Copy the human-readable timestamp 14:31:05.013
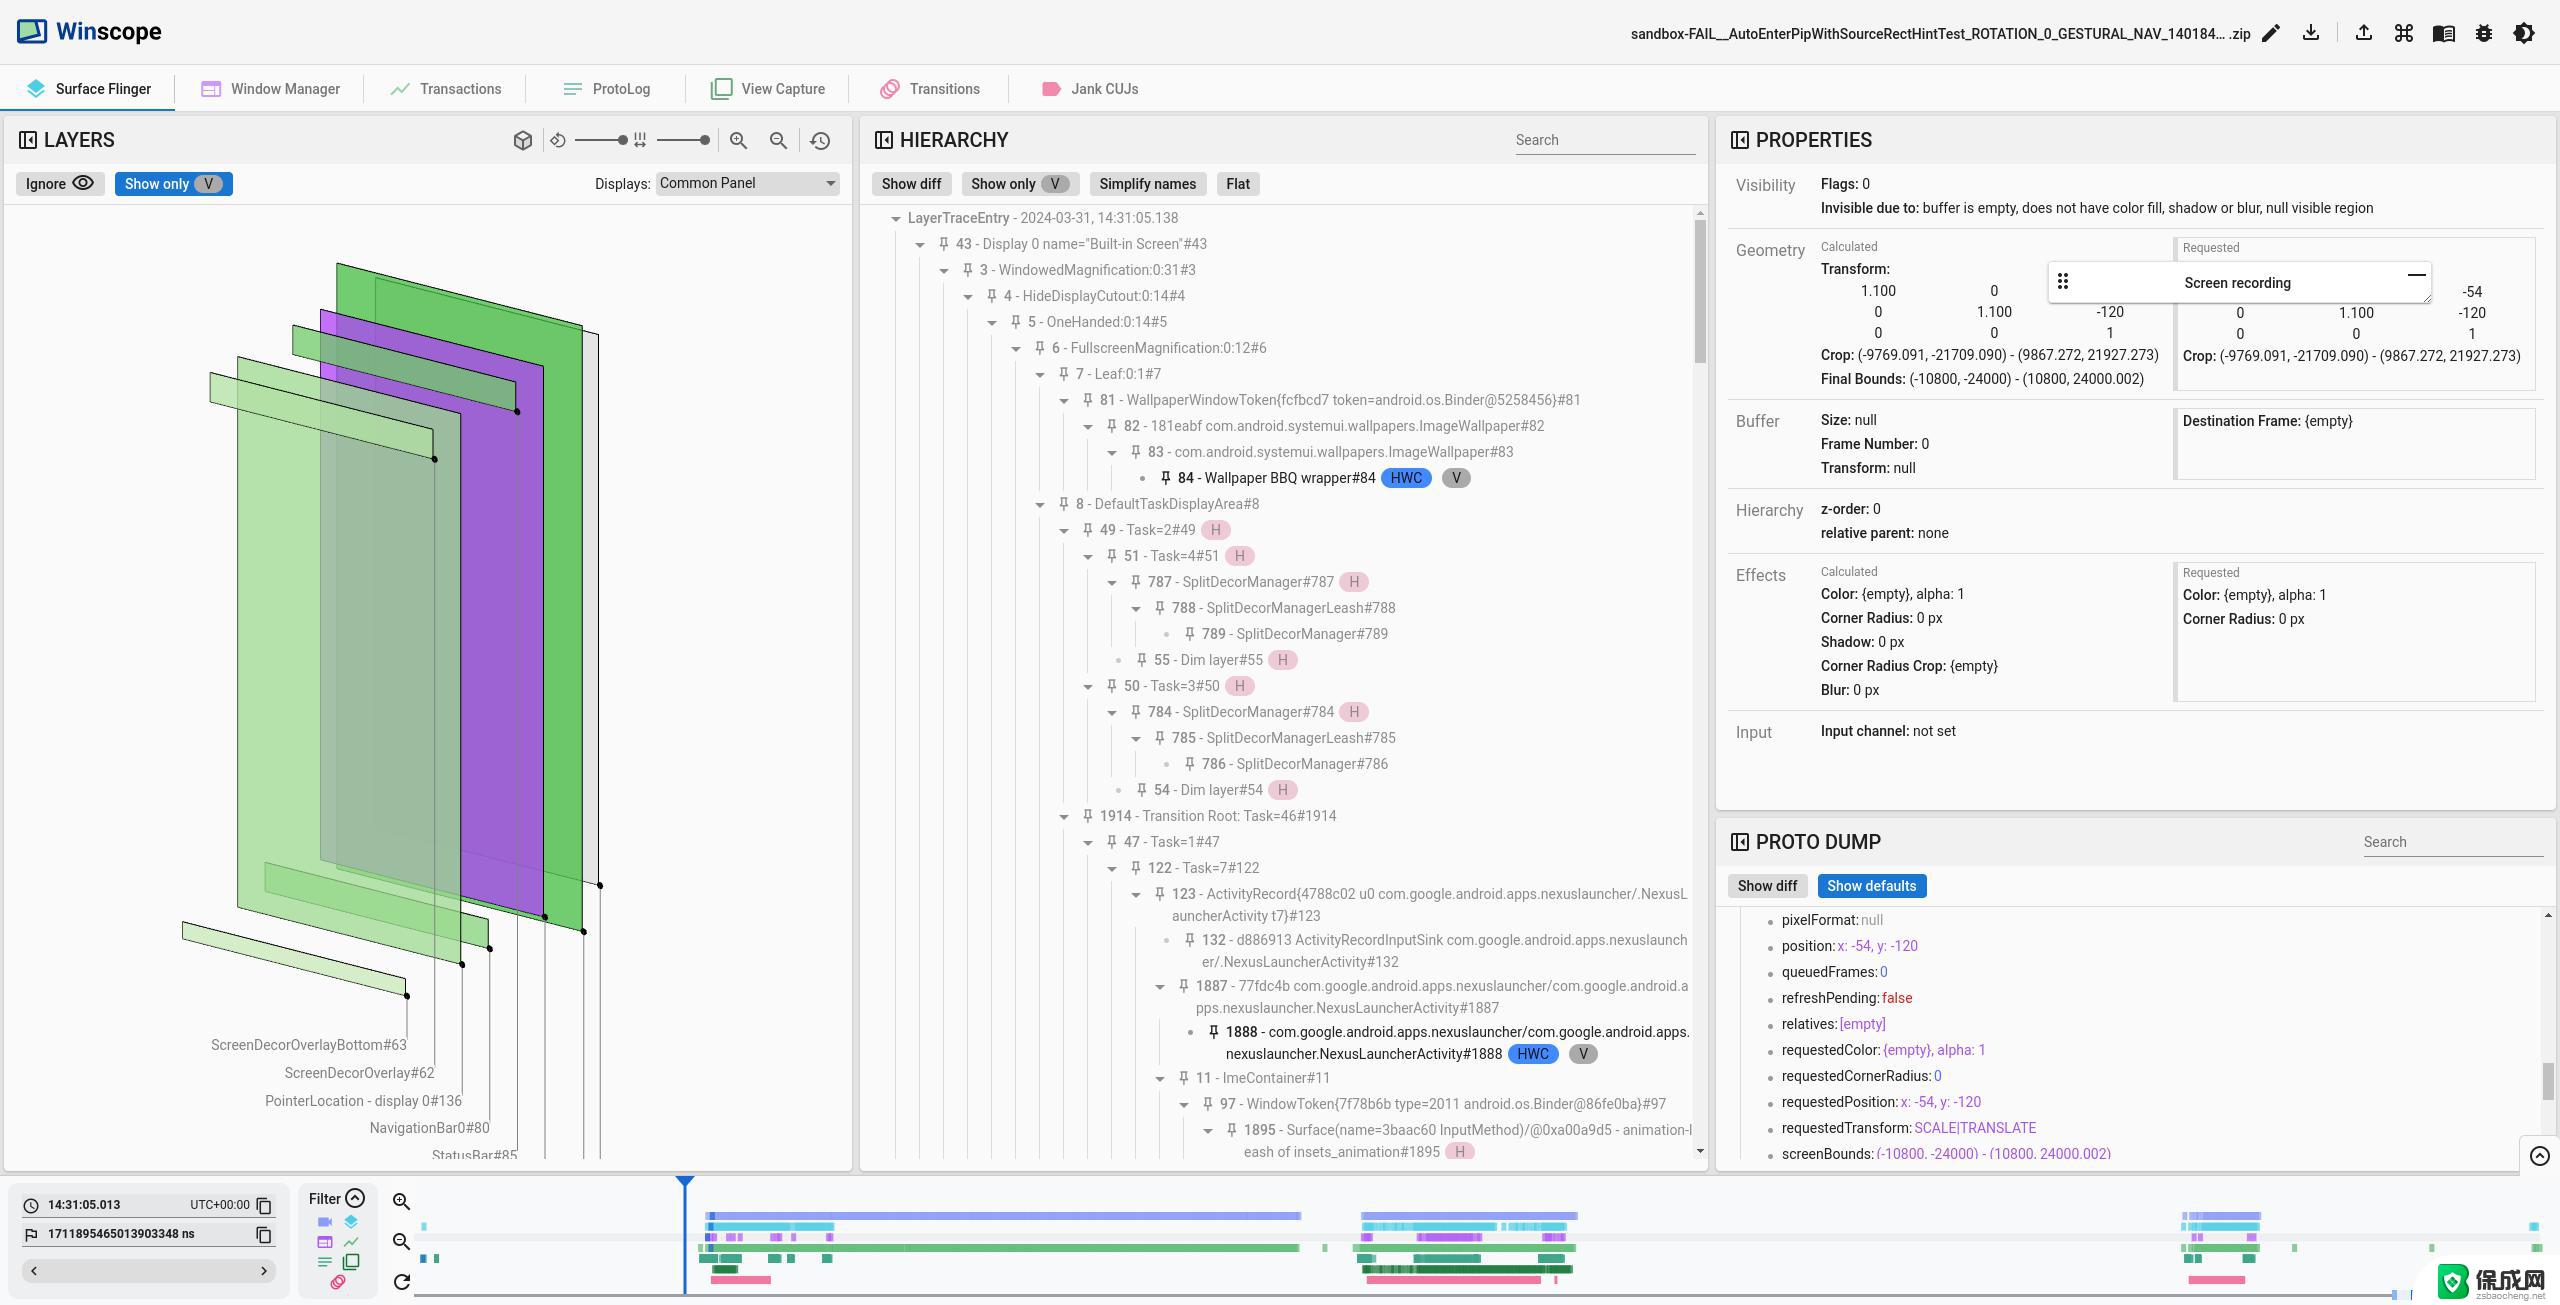This screenshot has width=2560, height=1305. tap(264, 1206)
